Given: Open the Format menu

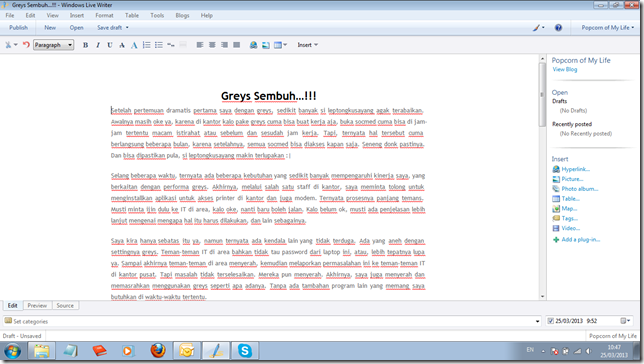Looking at the screenshot, I should [104, 15].
